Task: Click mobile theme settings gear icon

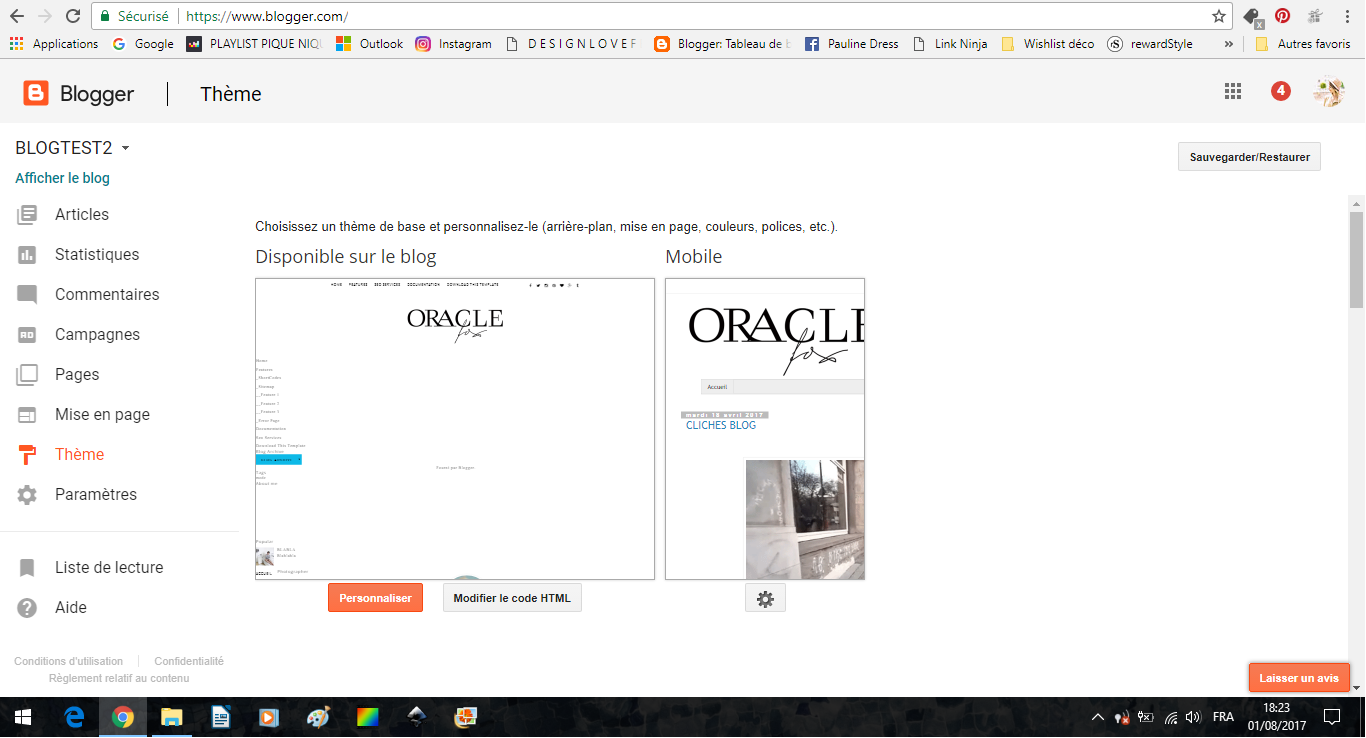Action: coord(765,598)
